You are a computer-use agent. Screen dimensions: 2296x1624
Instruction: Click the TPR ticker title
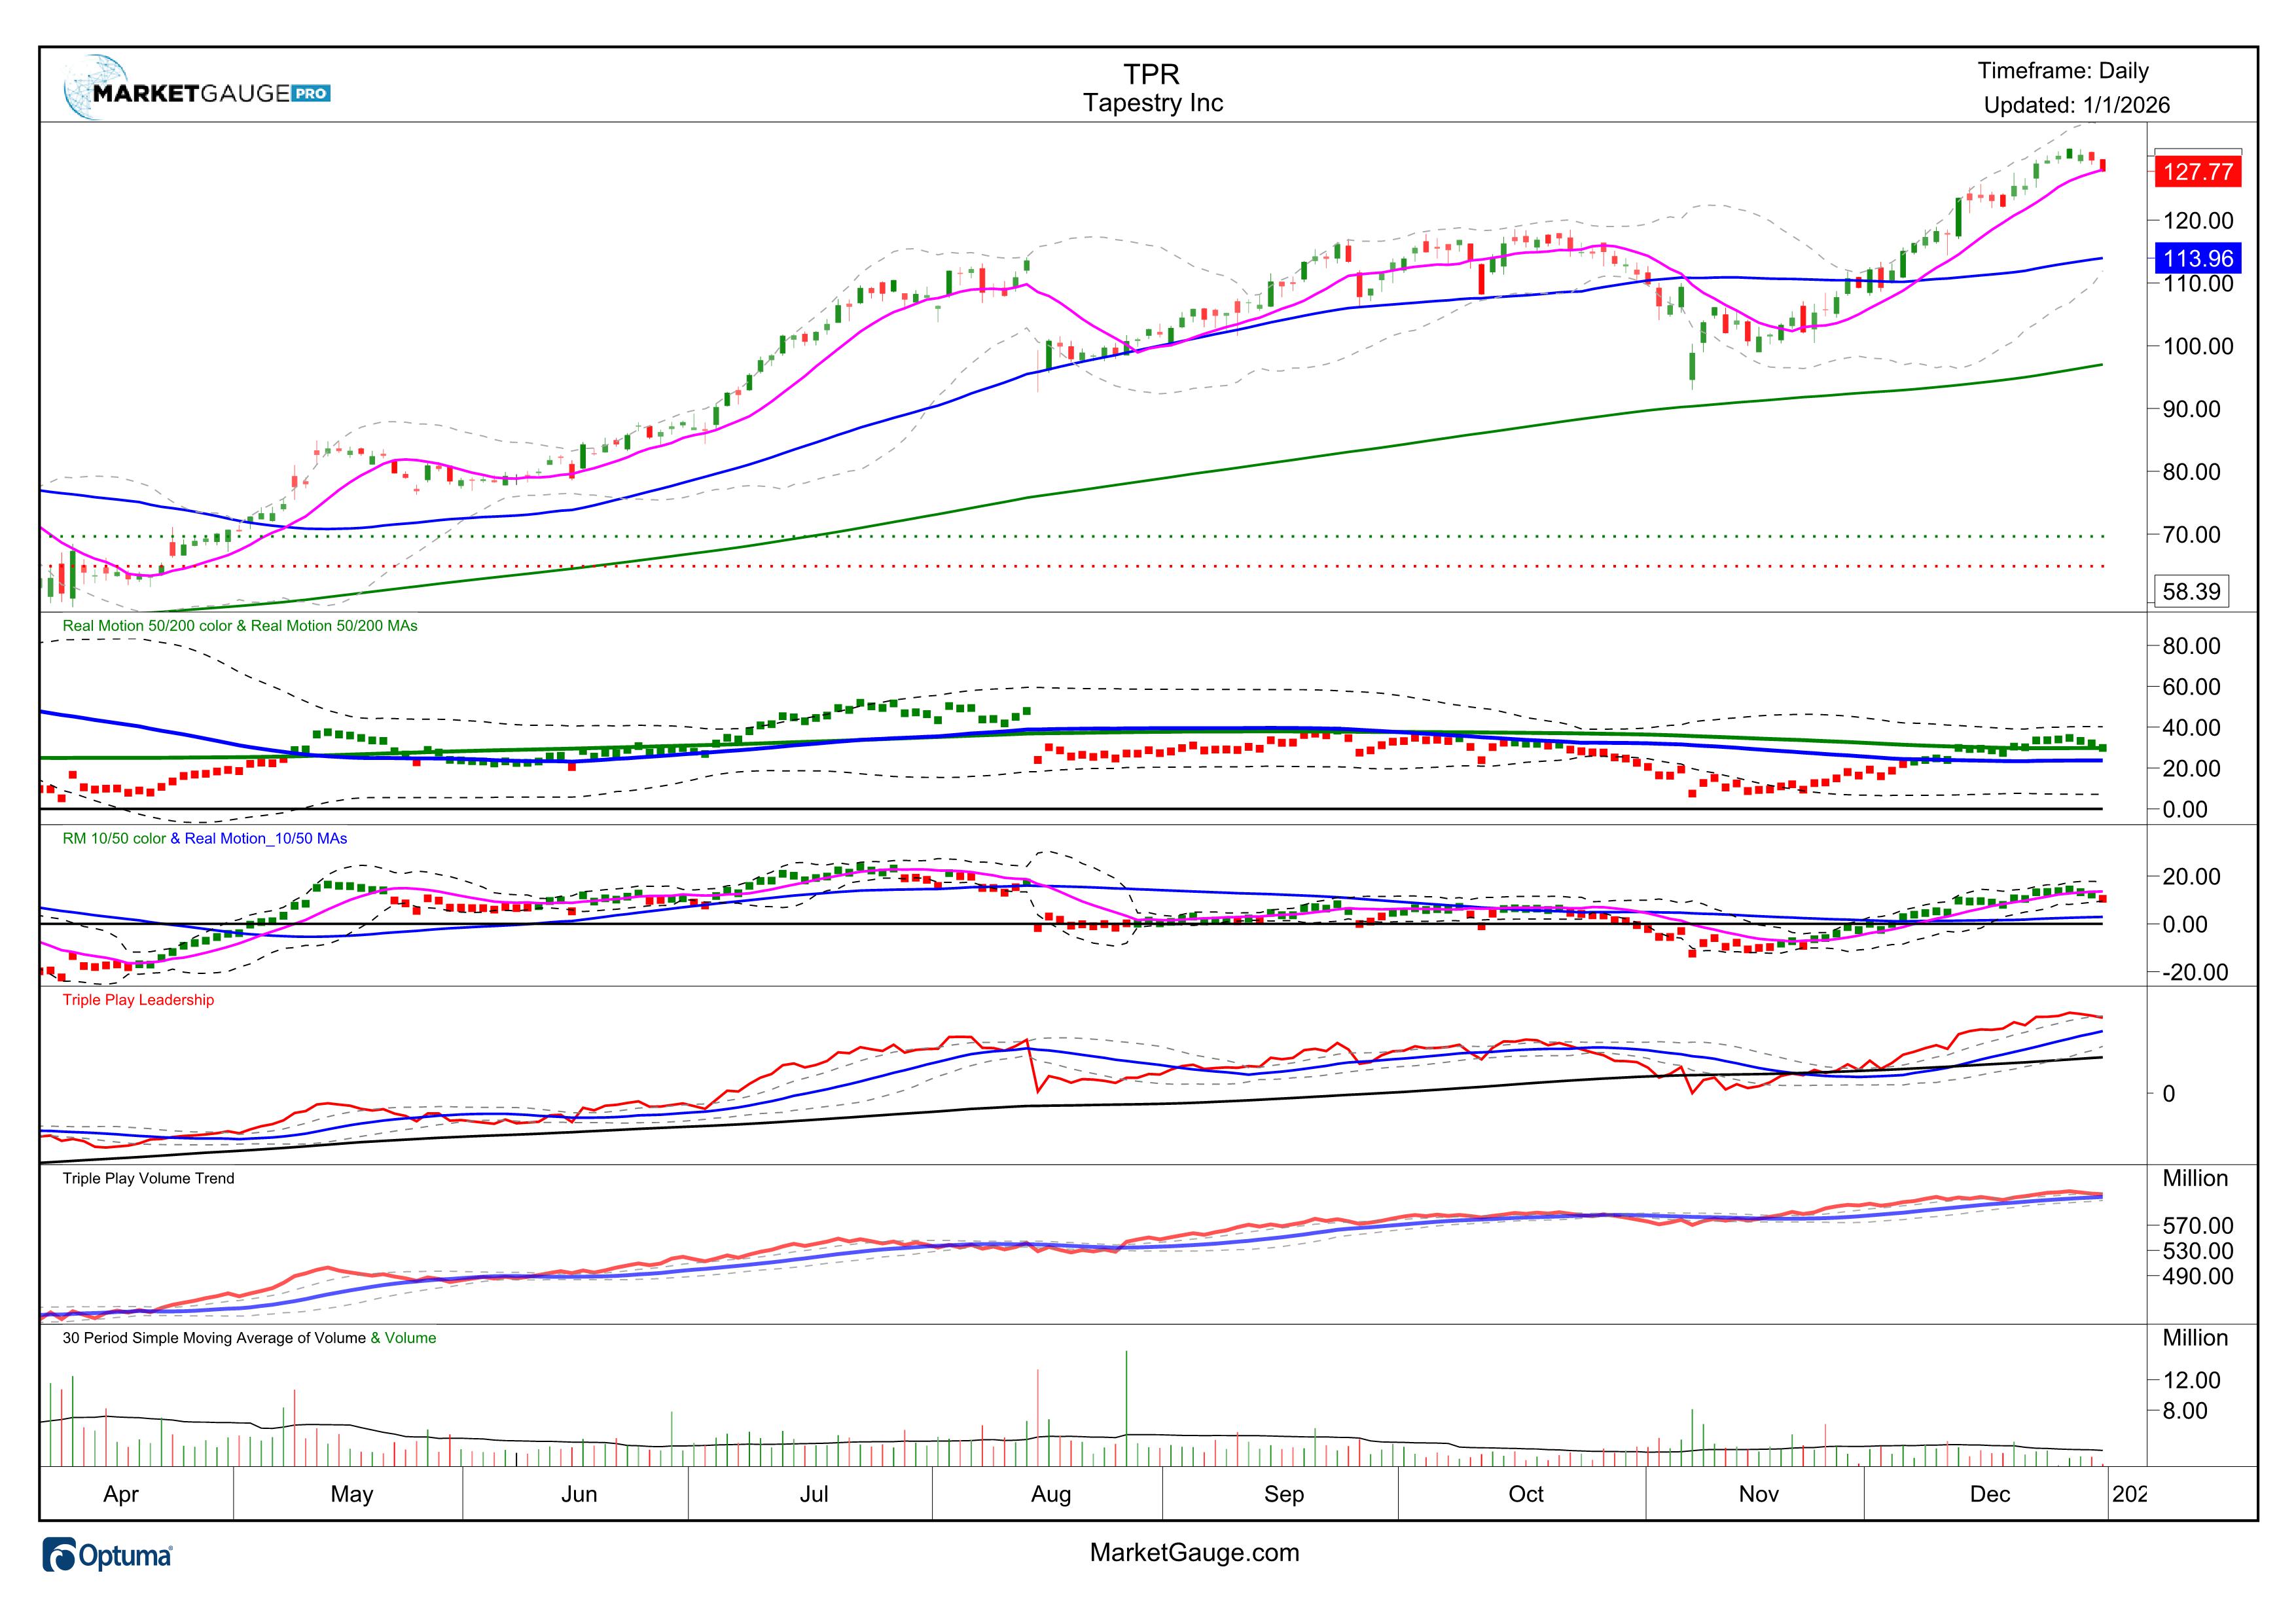[x=1151, y=74]
